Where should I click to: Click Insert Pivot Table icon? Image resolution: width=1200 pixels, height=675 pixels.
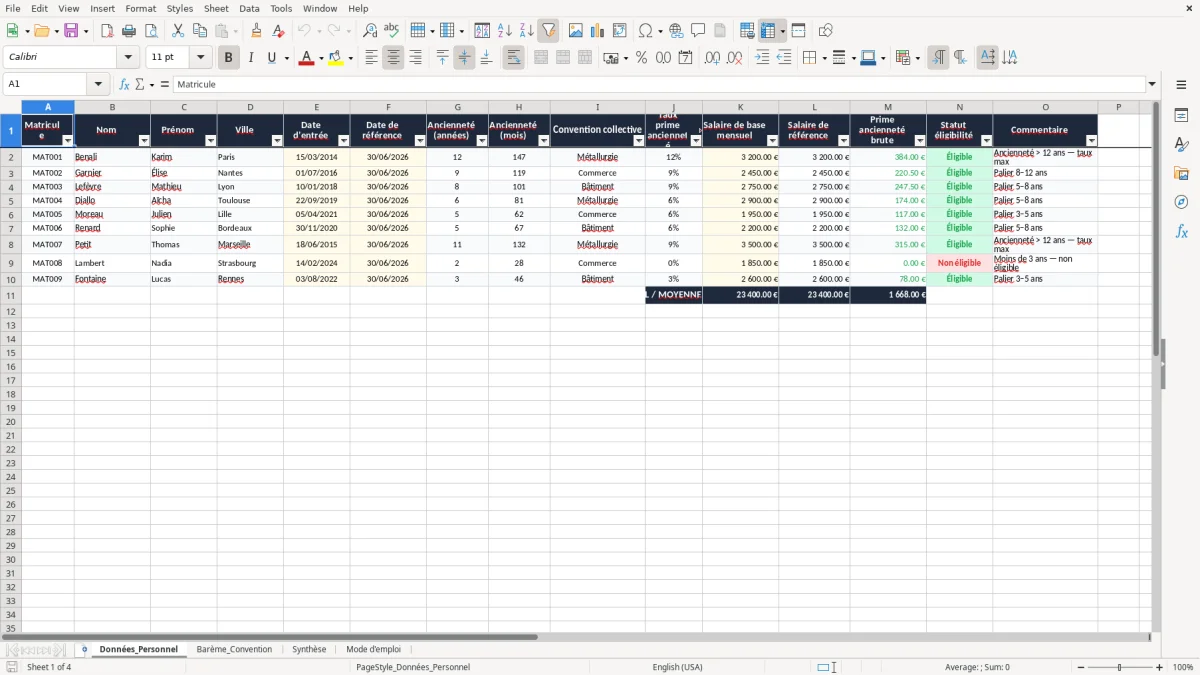point(620,31)
